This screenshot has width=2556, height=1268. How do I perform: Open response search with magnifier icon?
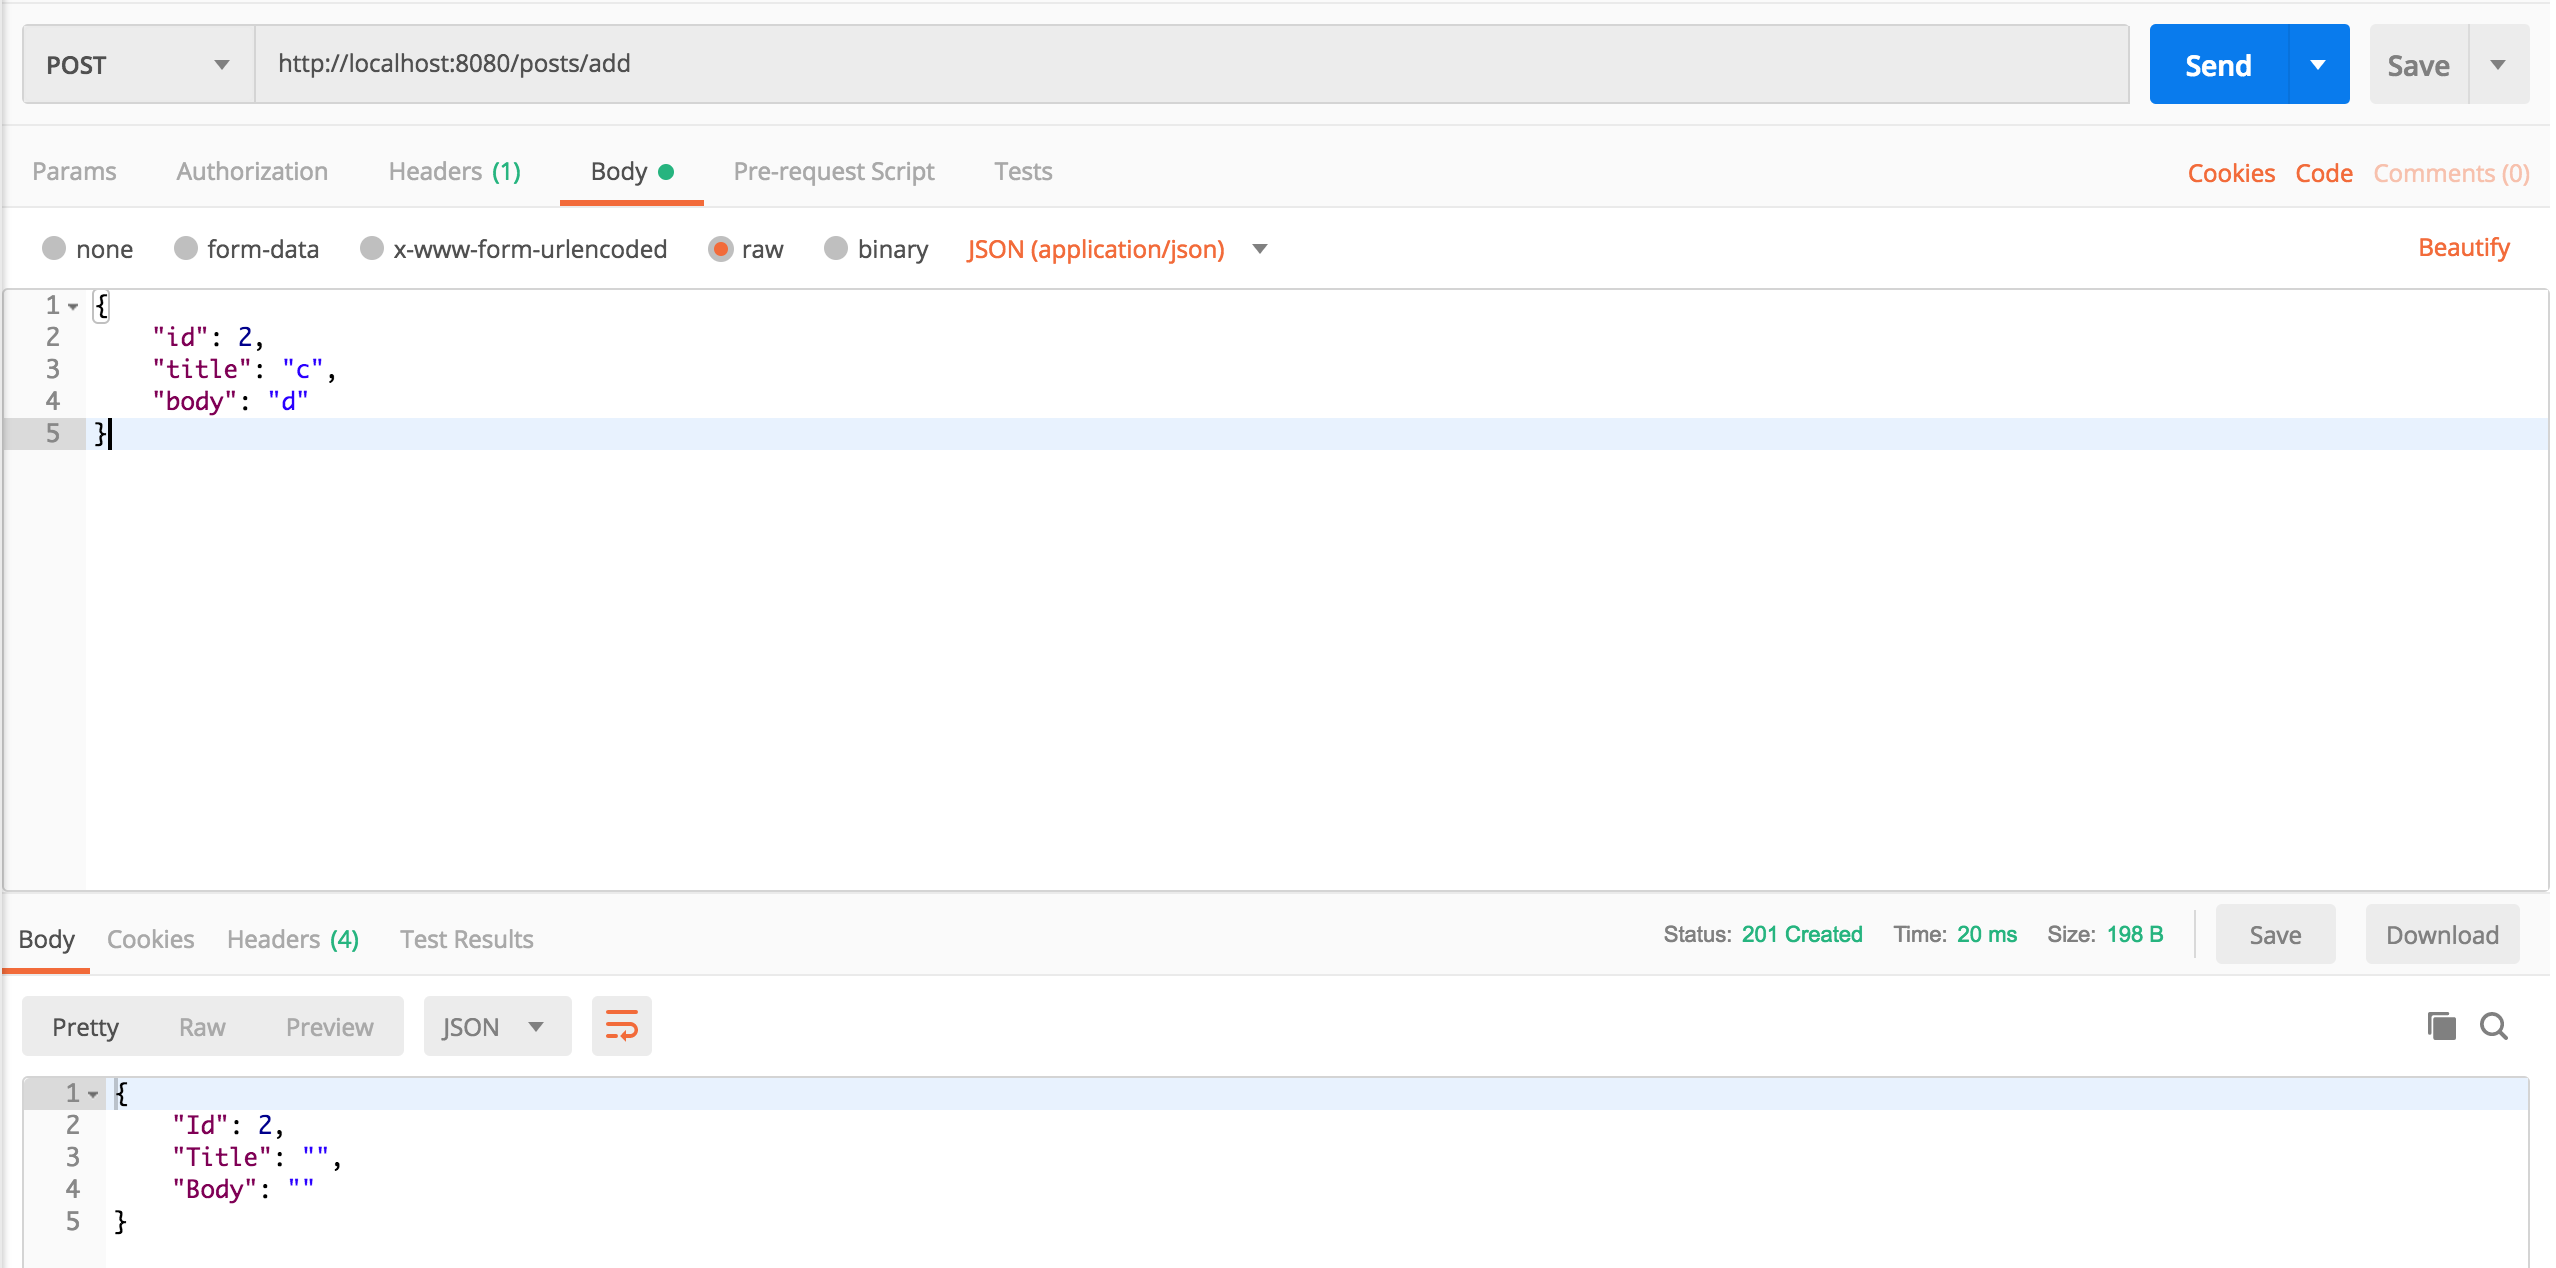[2493, 1026]
